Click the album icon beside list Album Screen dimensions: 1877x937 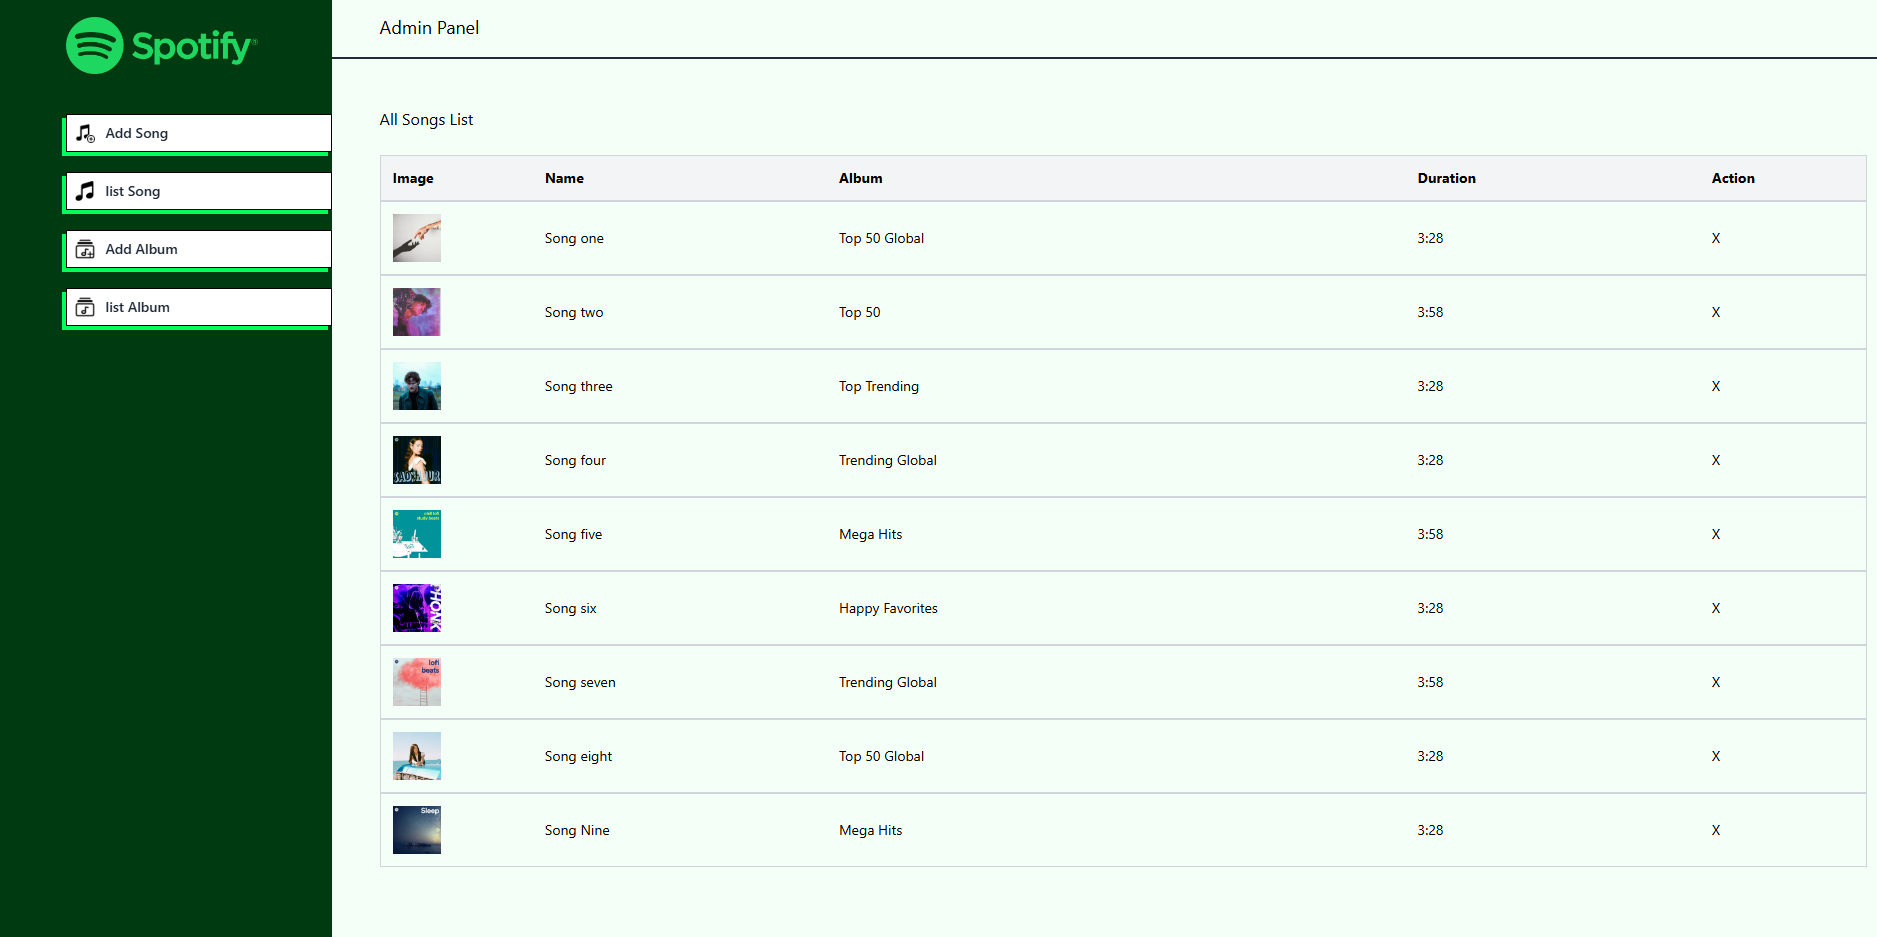86,307
